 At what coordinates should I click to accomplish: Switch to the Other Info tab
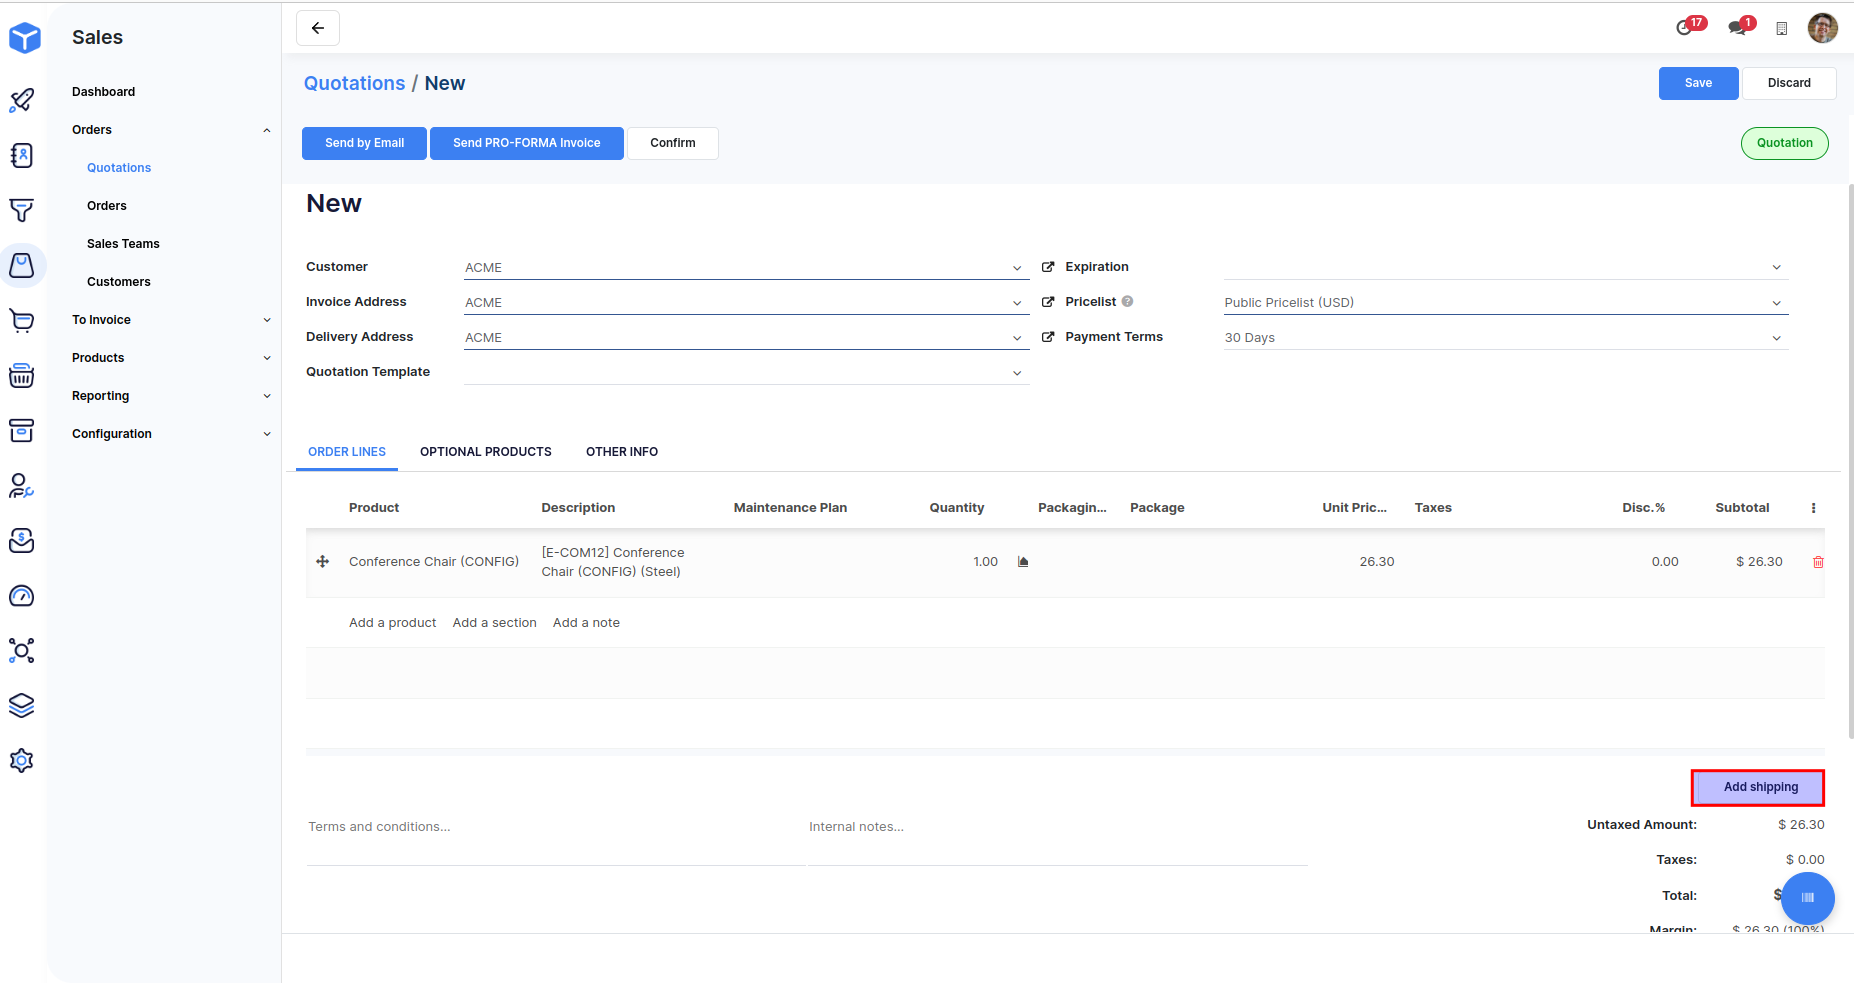(621, 452)
